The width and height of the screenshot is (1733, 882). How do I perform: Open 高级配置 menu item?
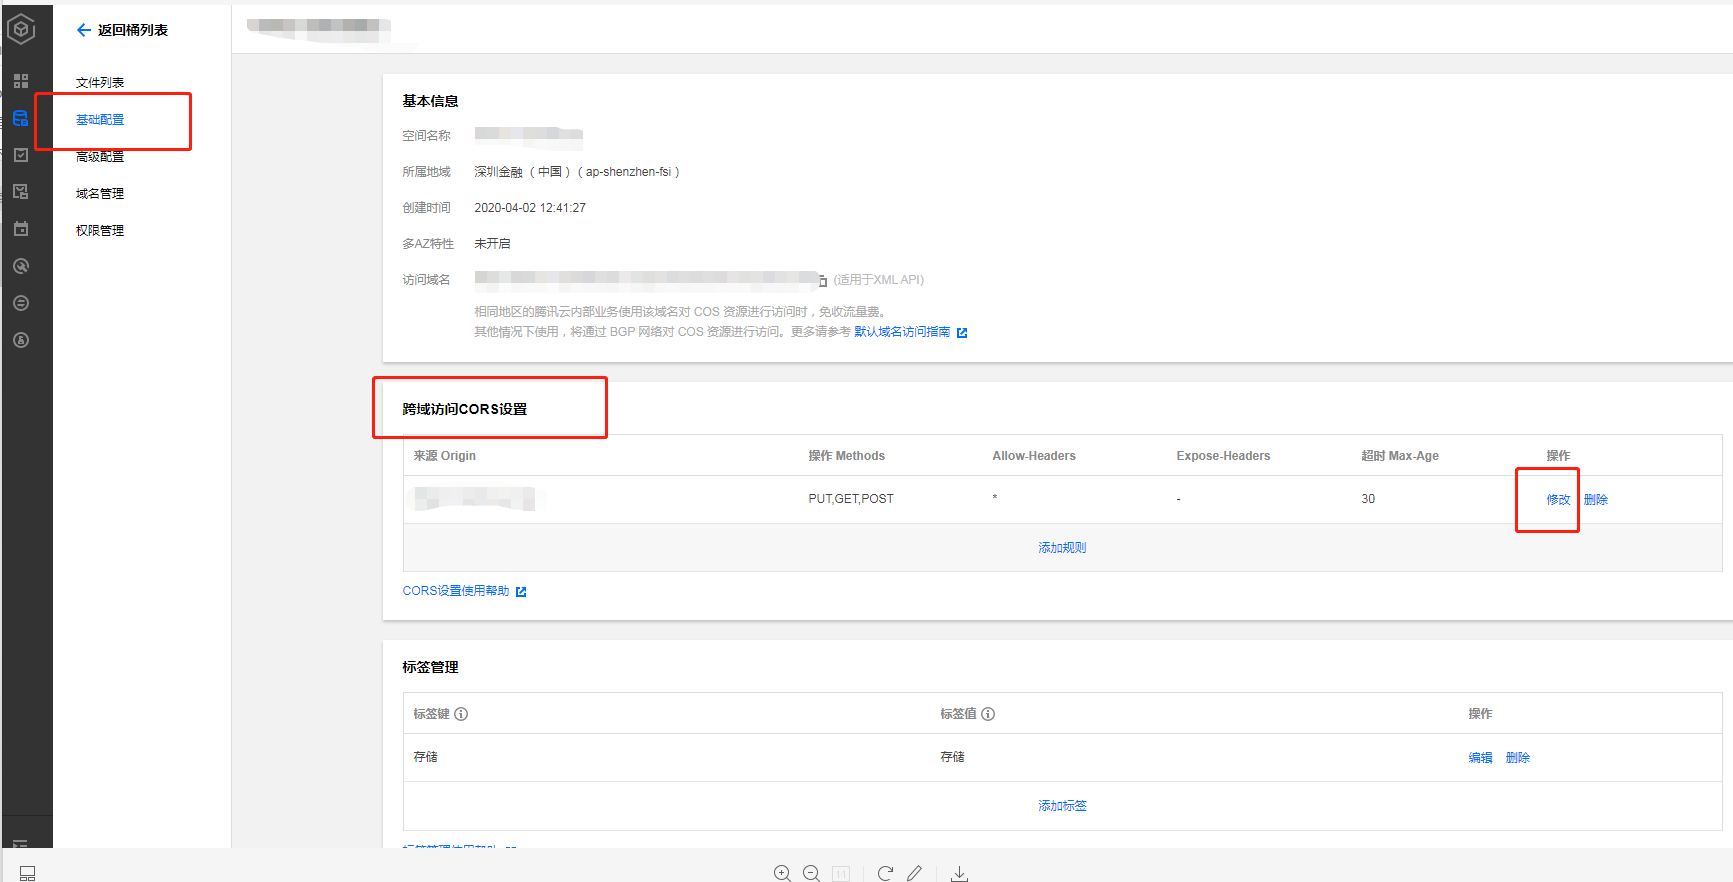100,157
